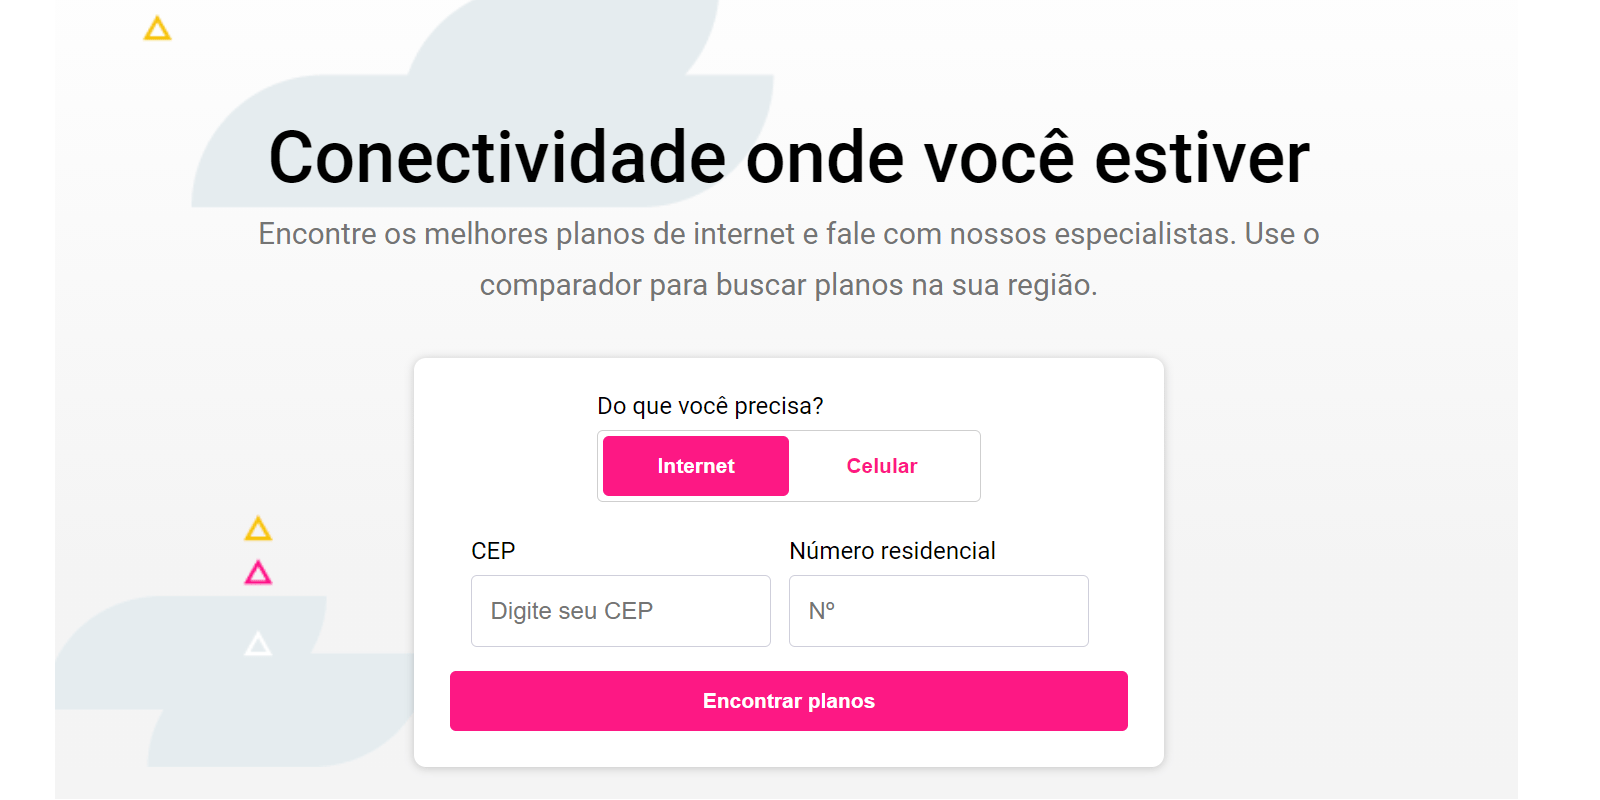This screenshot has width=1600, height=800.
Task: Toggle the highlighted Internet segment off
Action: pos(695,465)
